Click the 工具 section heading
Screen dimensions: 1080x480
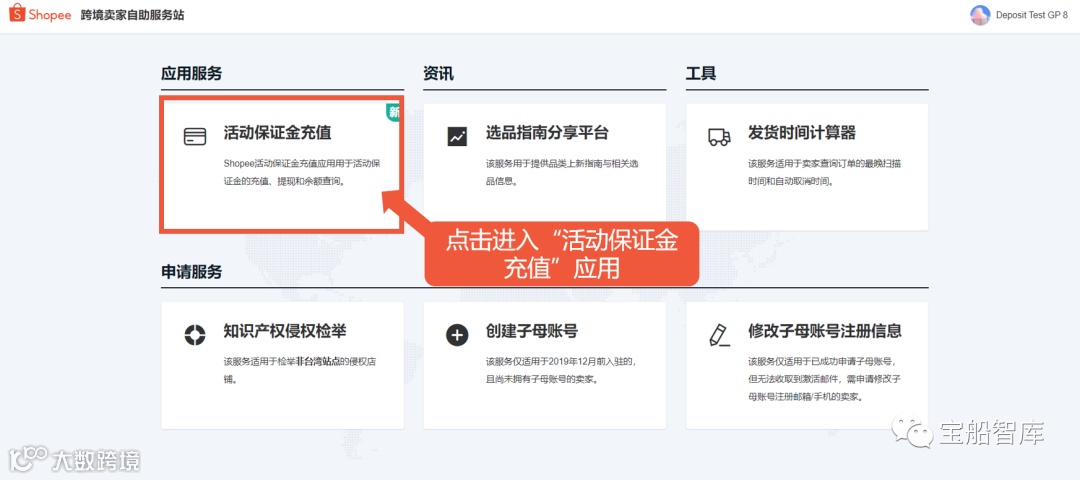click(x=701, y=74)
